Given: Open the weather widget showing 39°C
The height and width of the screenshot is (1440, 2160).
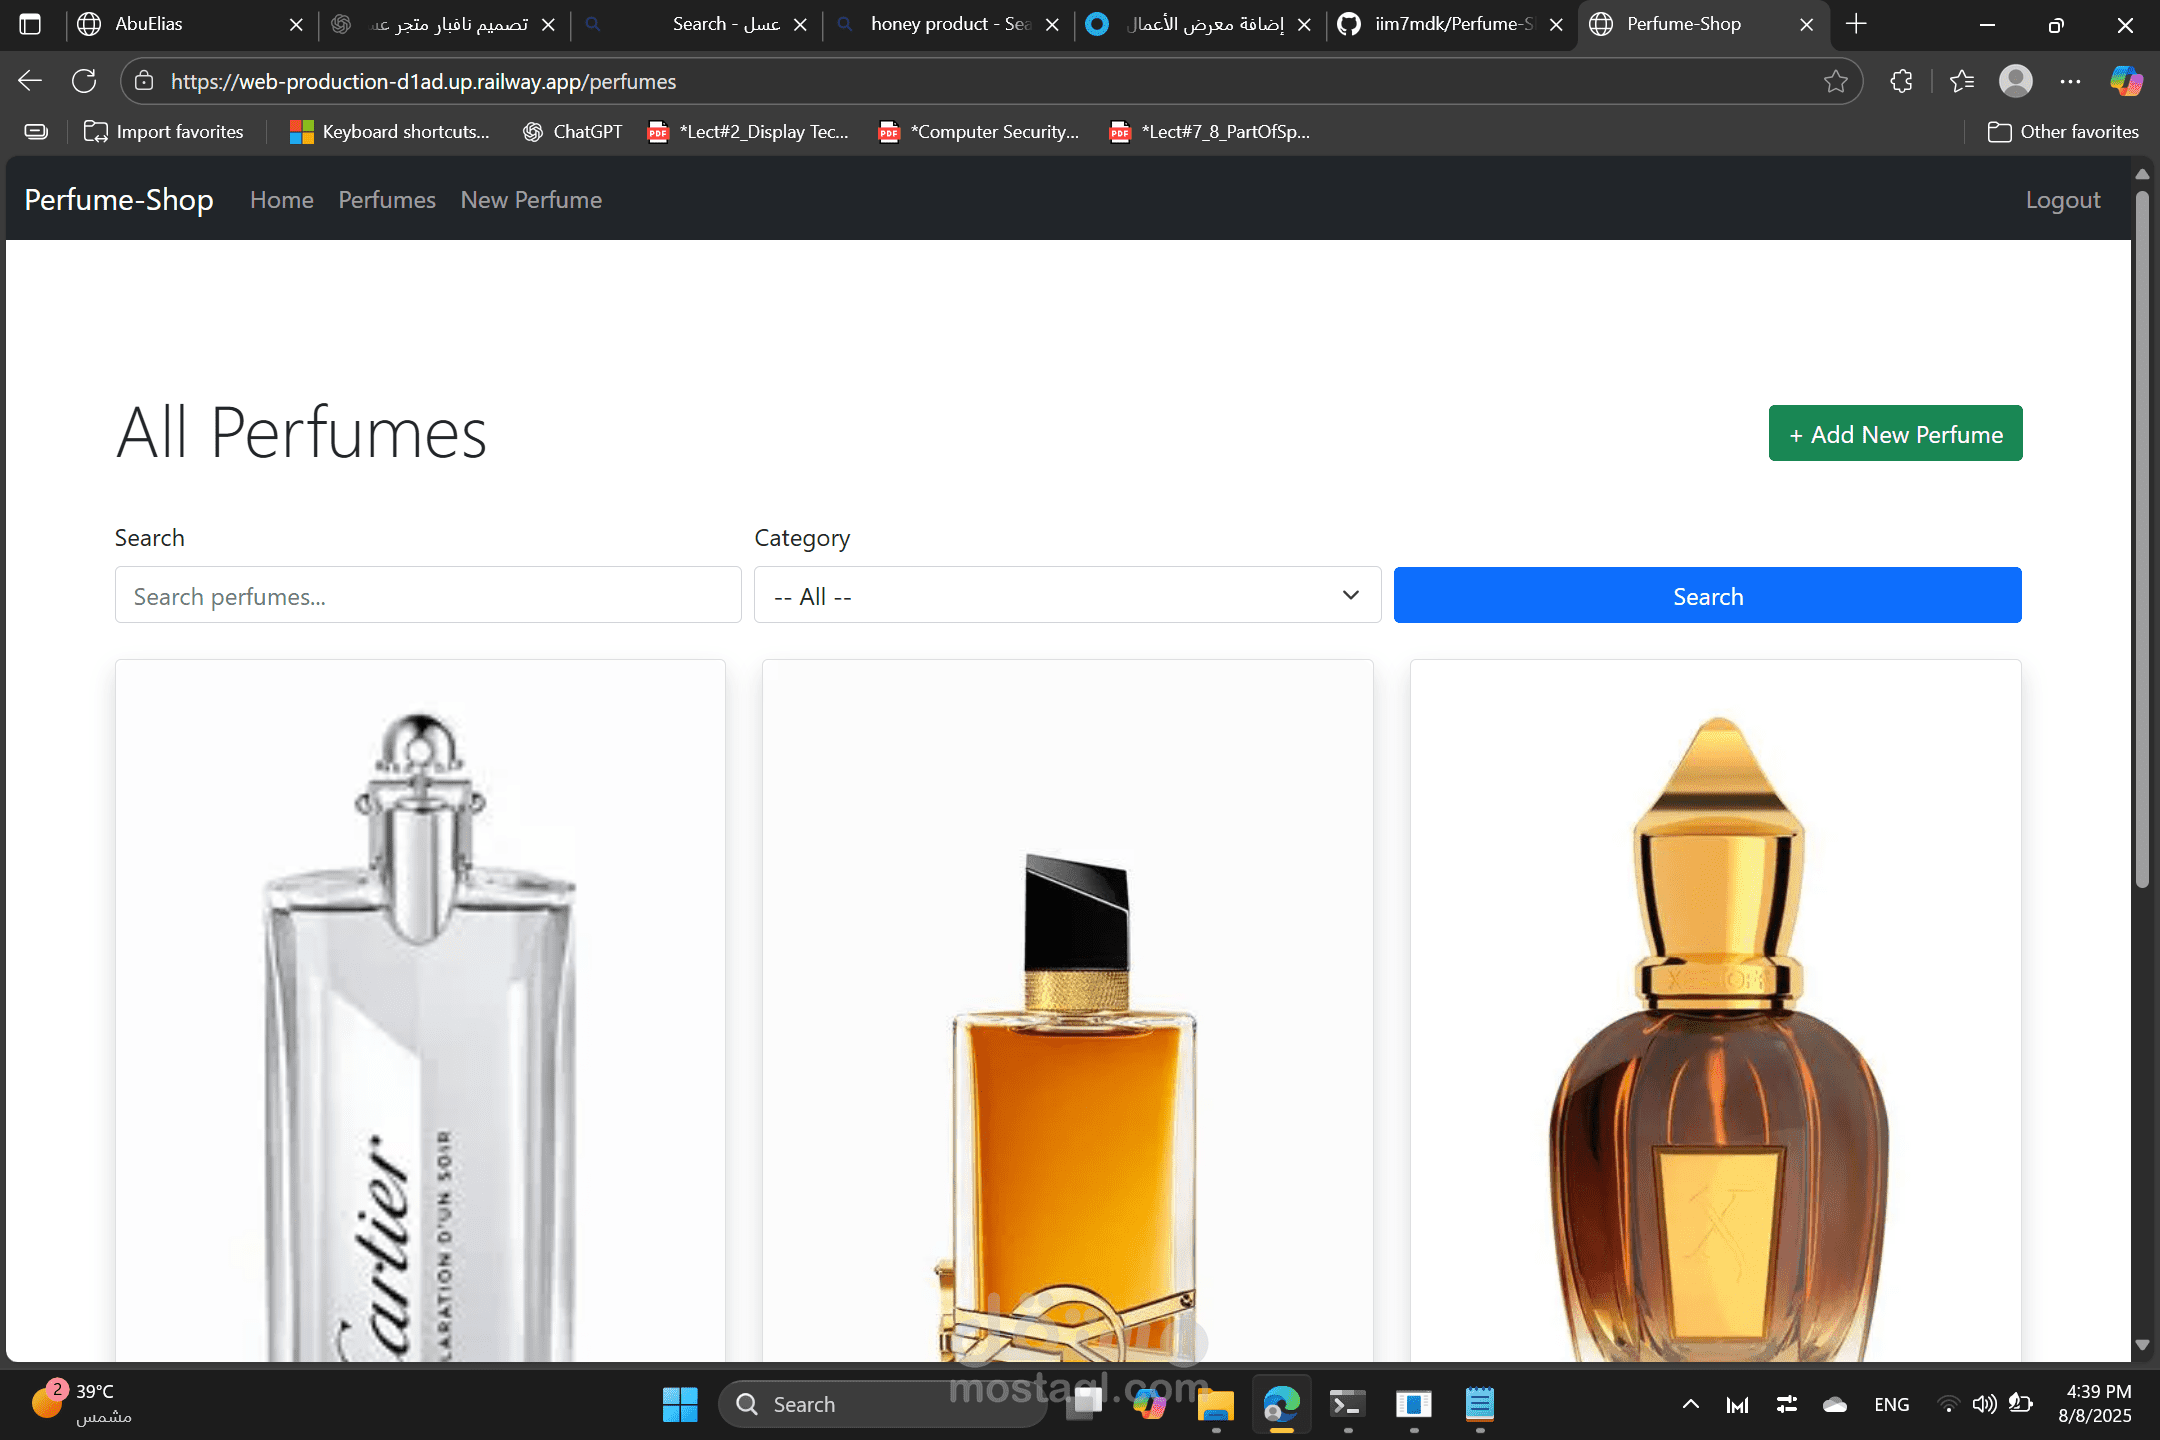Looking at the screenshot, I should click(x=82, y=1403).
